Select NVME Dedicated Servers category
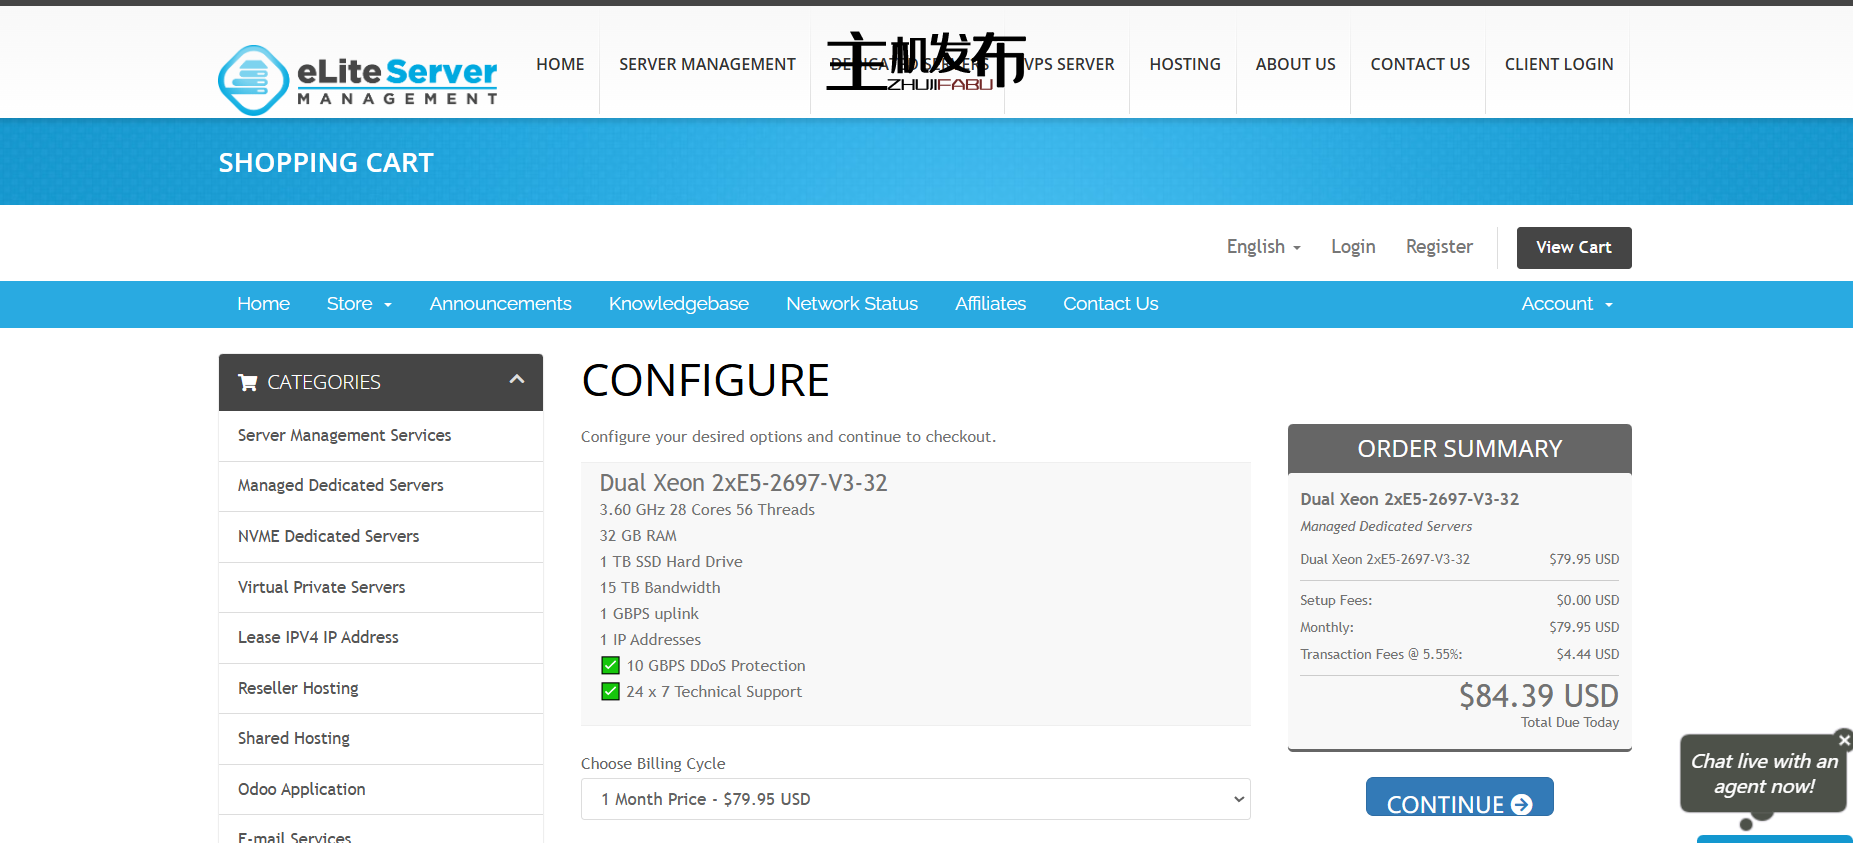 [x=328, y=537]
